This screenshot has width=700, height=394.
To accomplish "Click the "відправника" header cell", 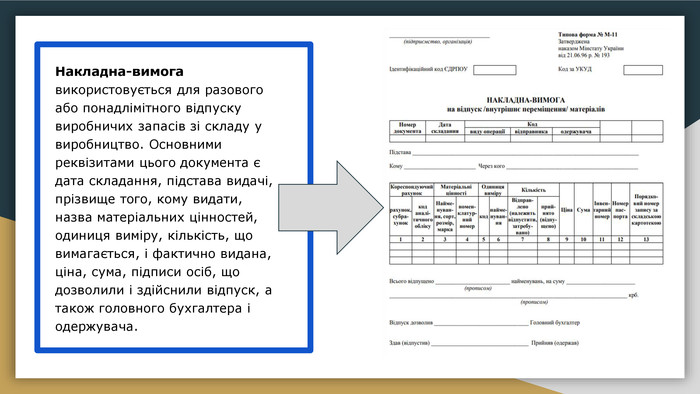I will pos(531,131).
